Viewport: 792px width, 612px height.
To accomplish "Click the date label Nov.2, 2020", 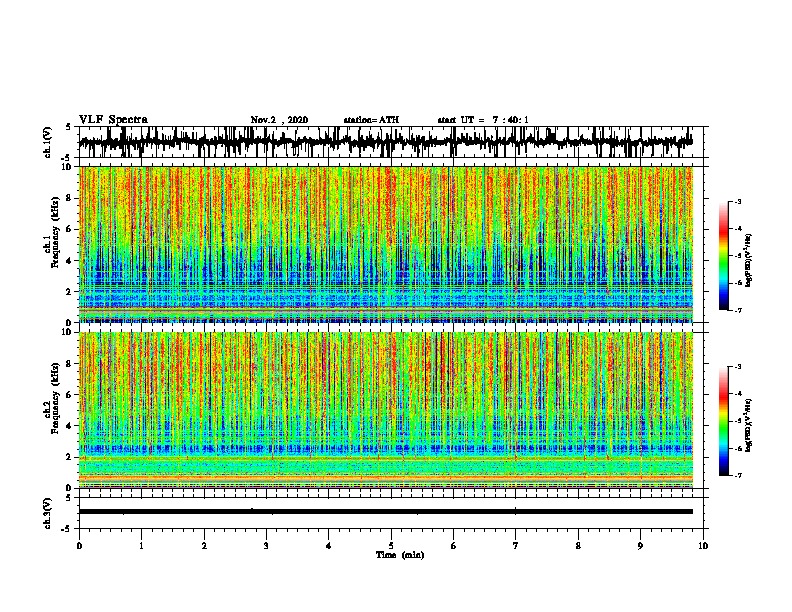I will click(x=279, y=120).
